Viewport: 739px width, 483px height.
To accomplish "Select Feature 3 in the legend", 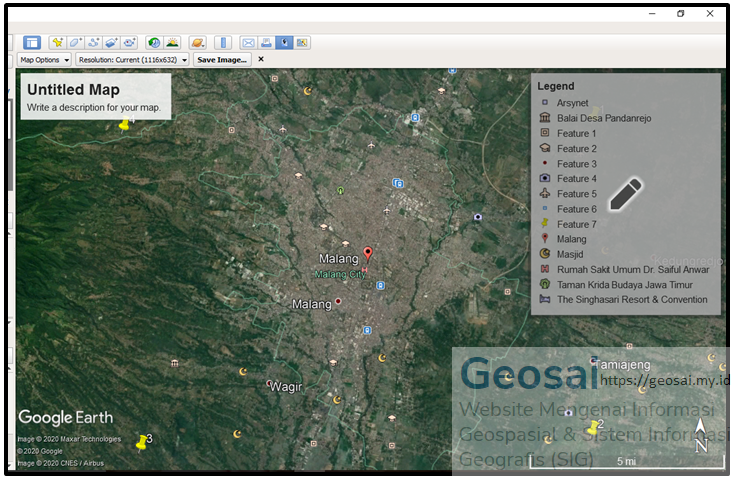I will click(x=568, y=164).
